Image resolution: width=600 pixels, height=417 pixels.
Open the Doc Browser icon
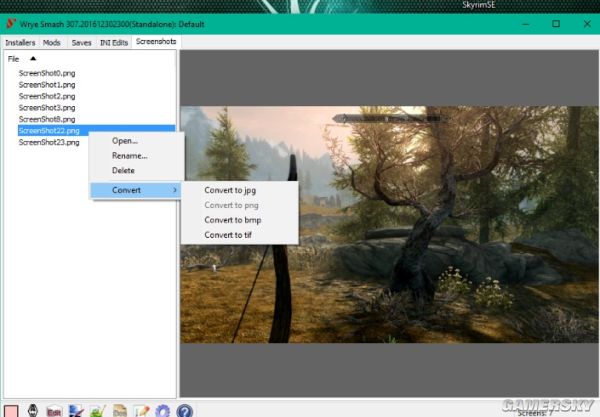coord(119,409)
